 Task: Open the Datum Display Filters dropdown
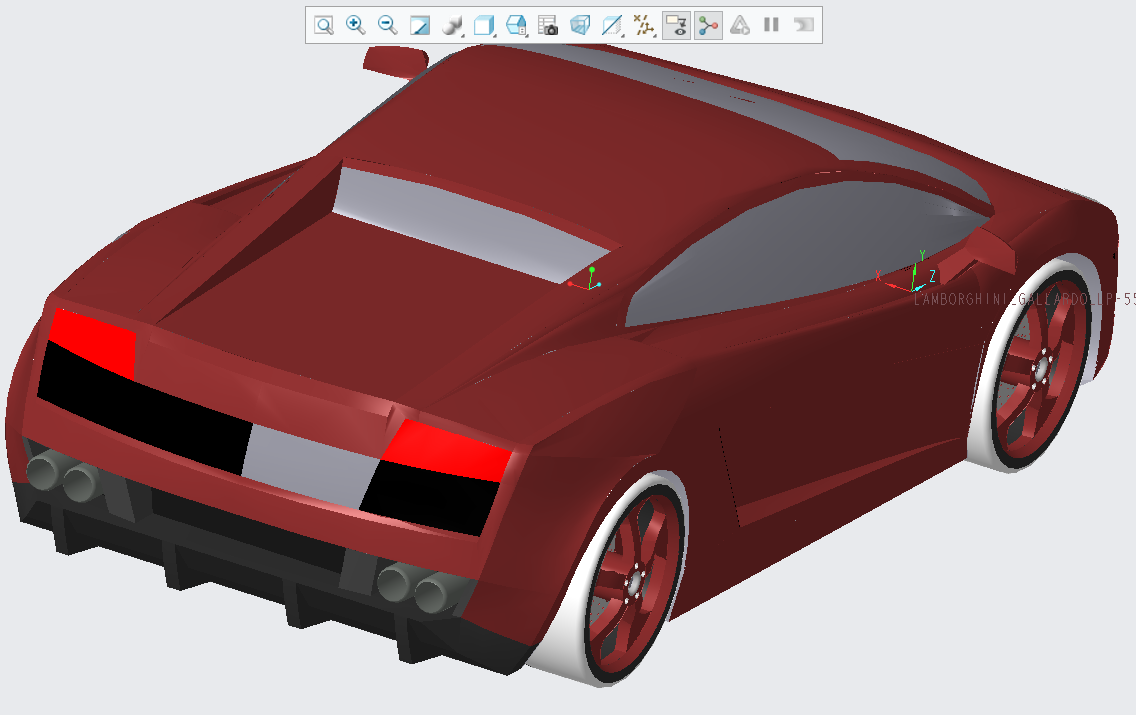pos(644,25)
